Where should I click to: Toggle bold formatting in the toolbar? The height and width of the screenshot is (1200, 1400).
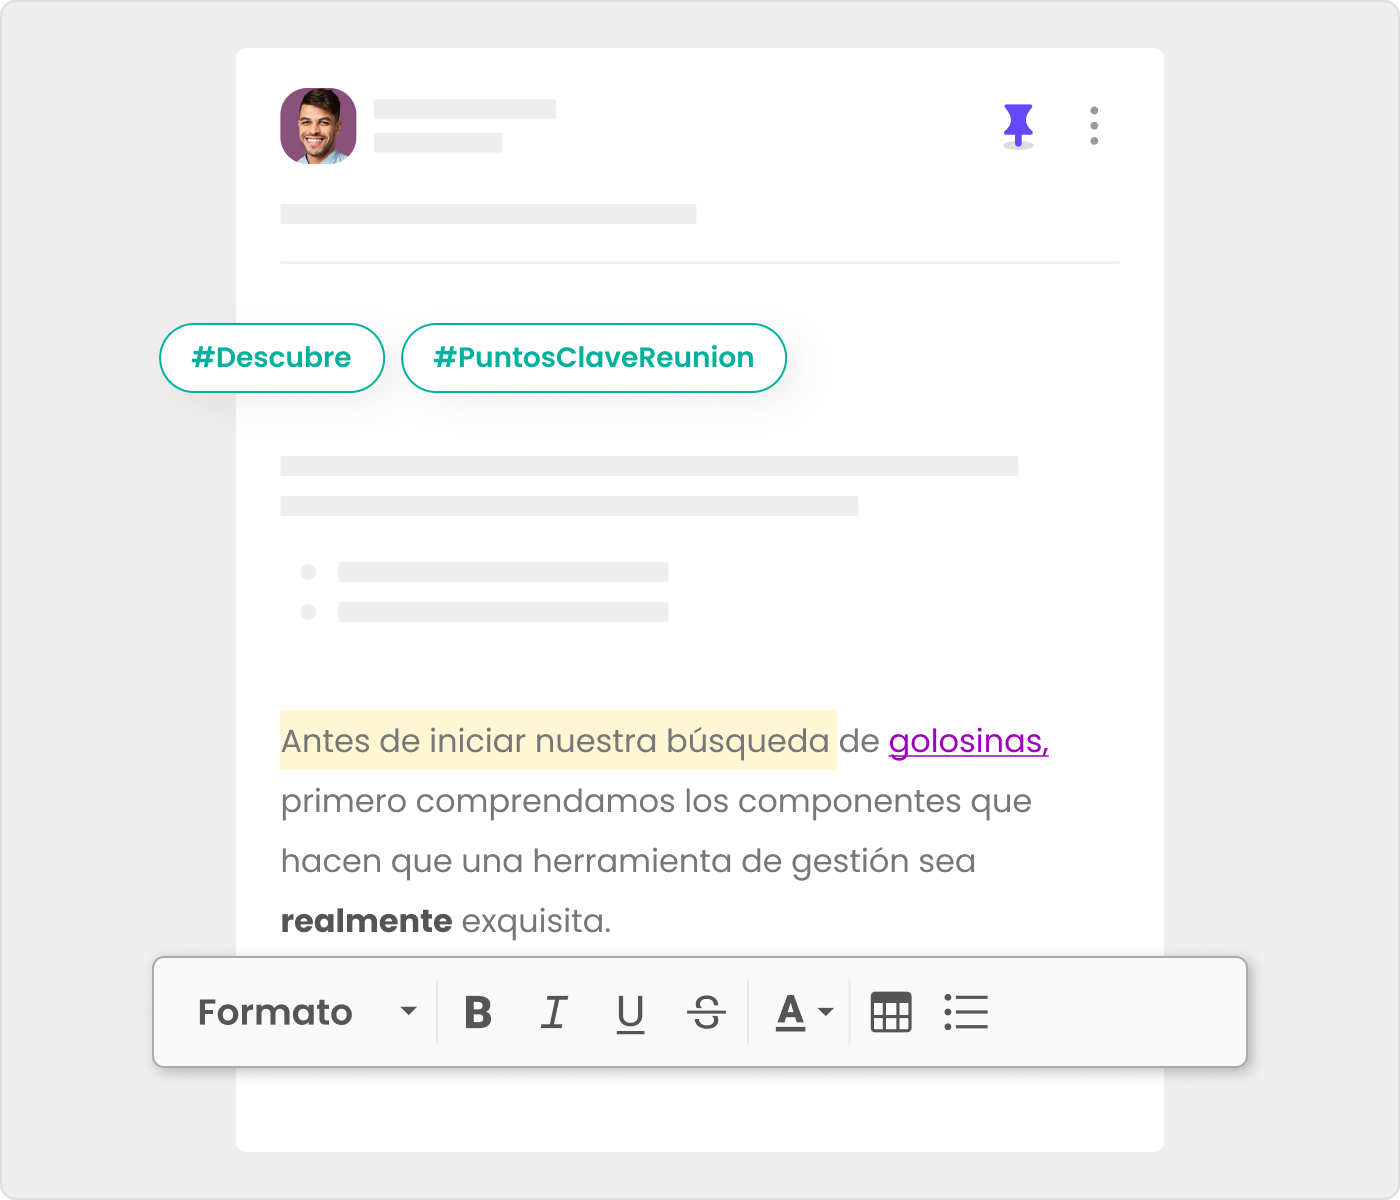[478, 1012]
